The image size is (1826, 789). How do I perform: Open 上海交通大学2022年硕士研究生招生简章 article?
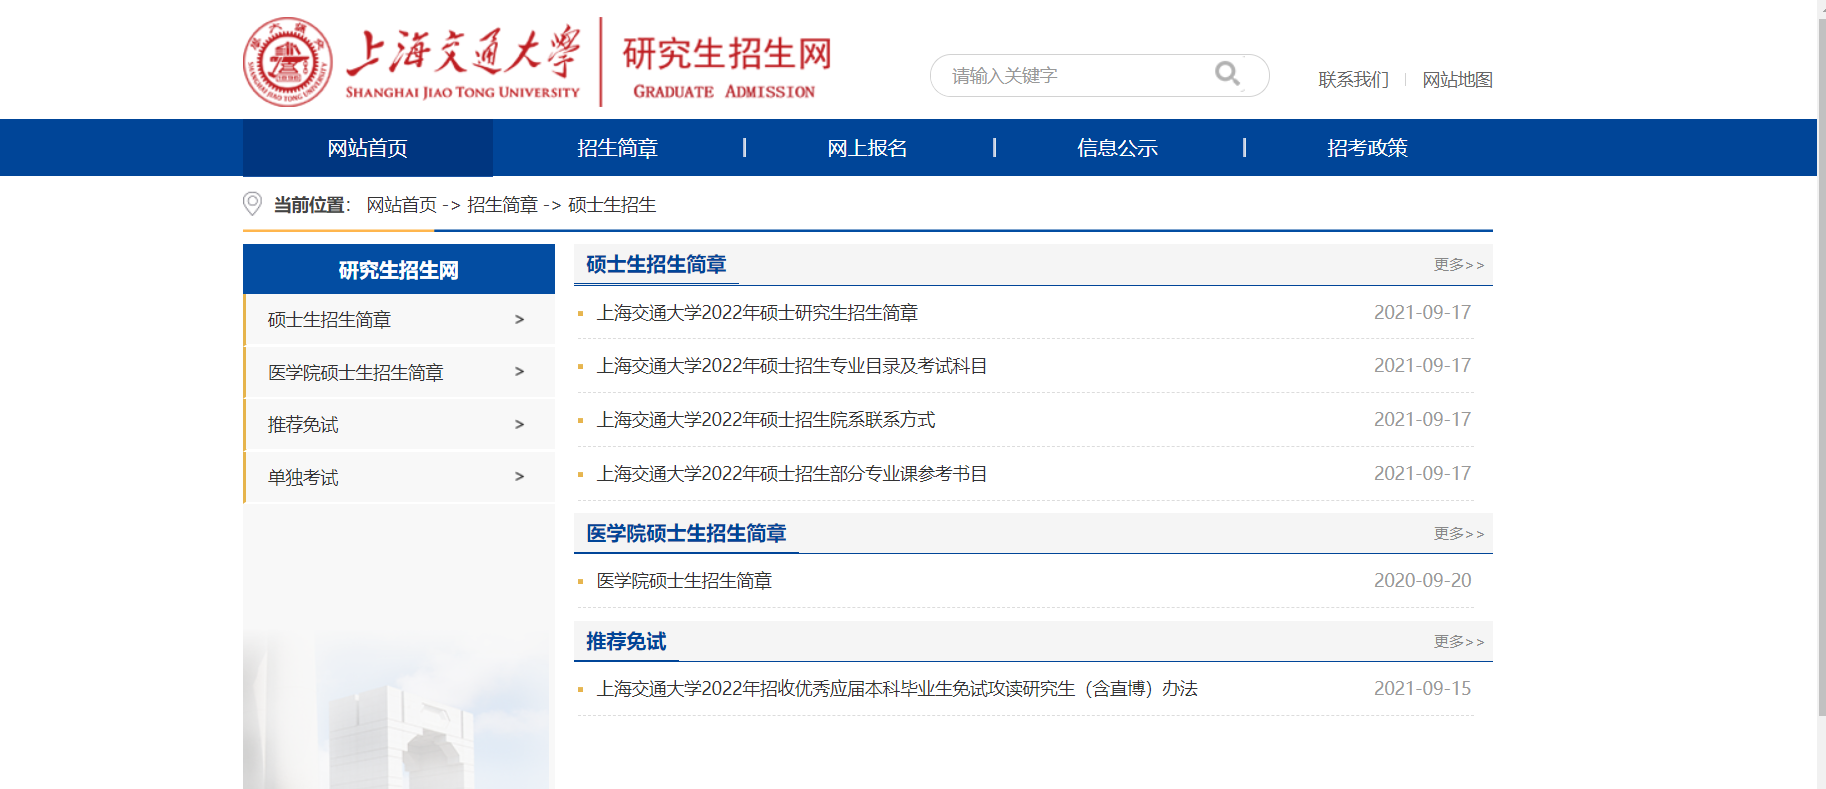[757, 313]
